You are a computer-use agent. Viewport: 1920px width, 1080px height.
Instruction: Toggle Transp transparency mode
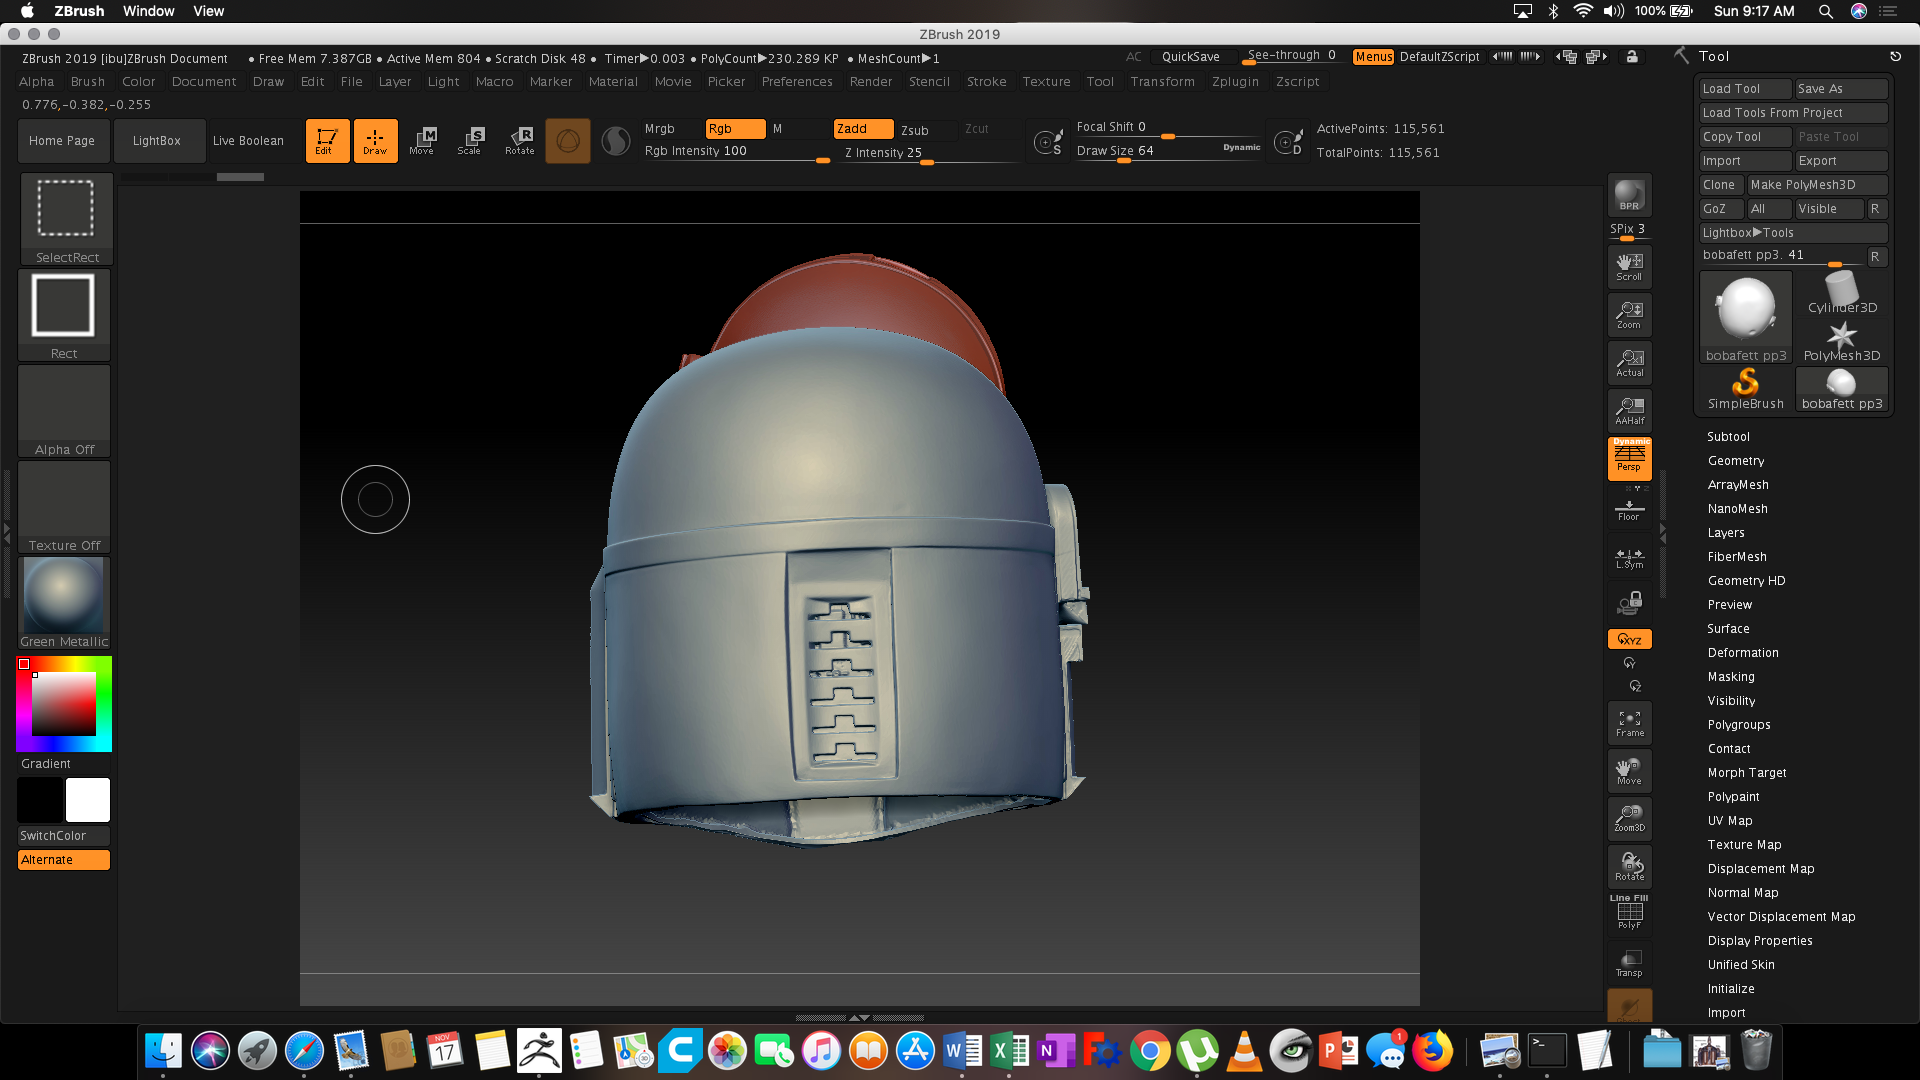1629,963
